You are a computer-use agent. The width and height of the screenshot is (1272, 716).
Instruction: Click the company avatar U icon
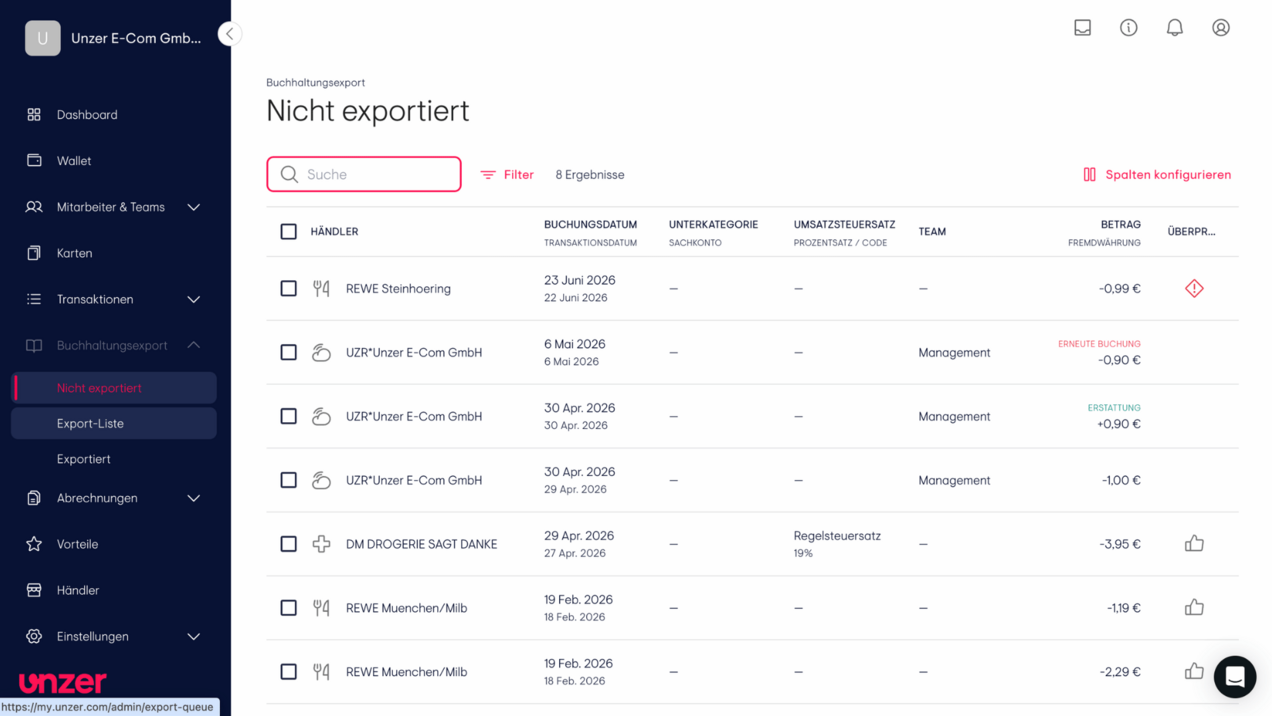(x=43, y=38)
